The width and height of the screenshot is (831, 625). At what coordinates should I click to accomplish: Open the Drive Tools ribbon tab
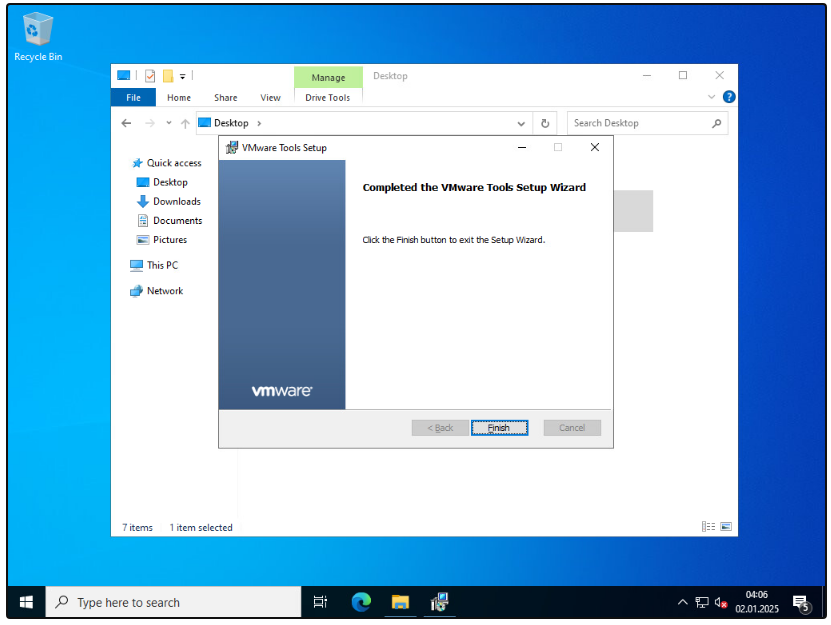coord(328,98)
